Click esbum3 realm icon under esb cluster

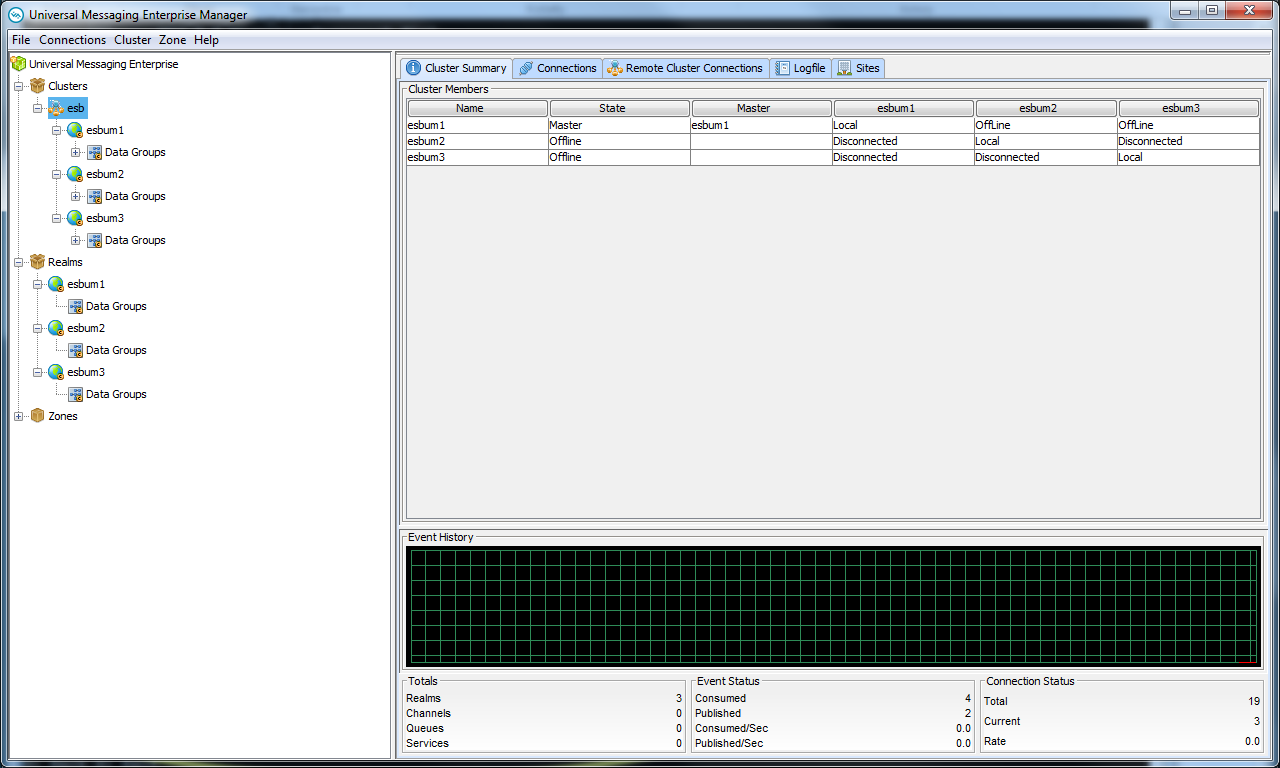point(75,218)
